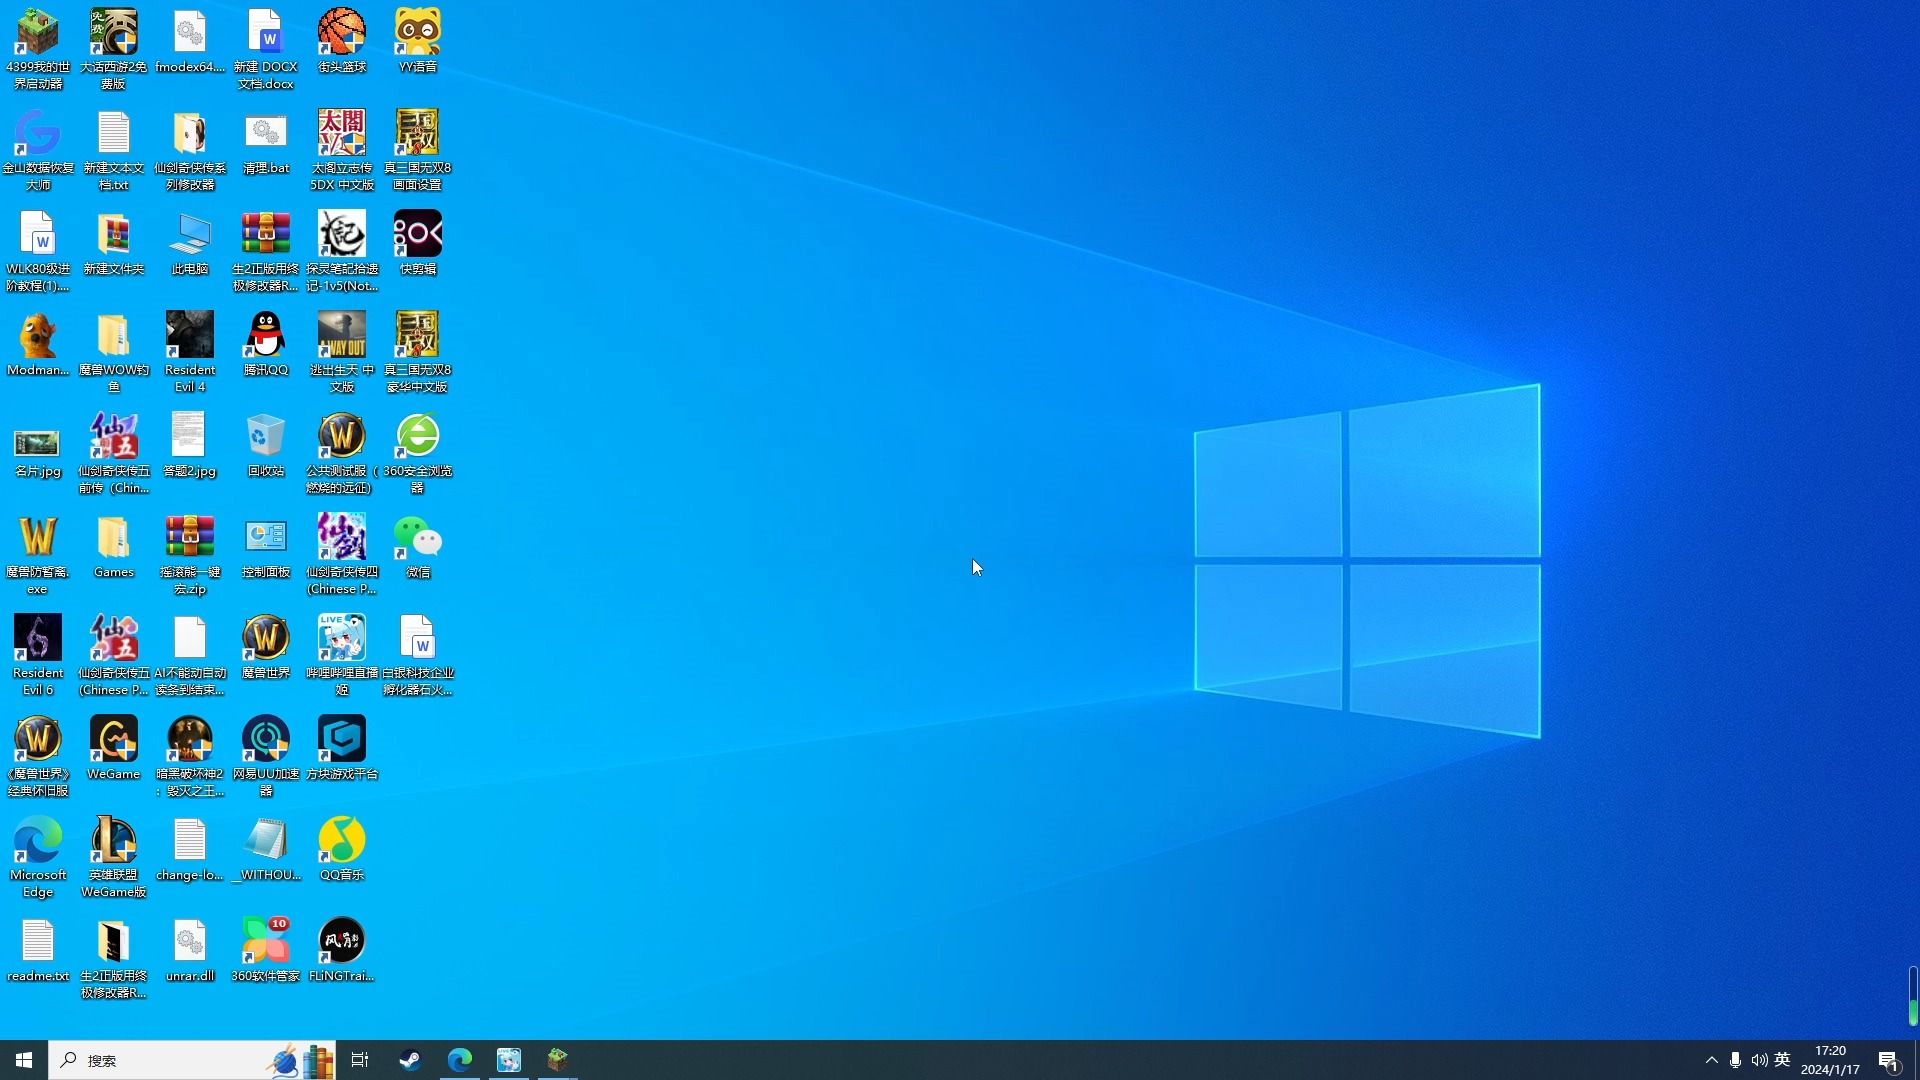The image size is (1920, 1080).
Task: Open the YY语音 shortcut
Action: point(418,40)
